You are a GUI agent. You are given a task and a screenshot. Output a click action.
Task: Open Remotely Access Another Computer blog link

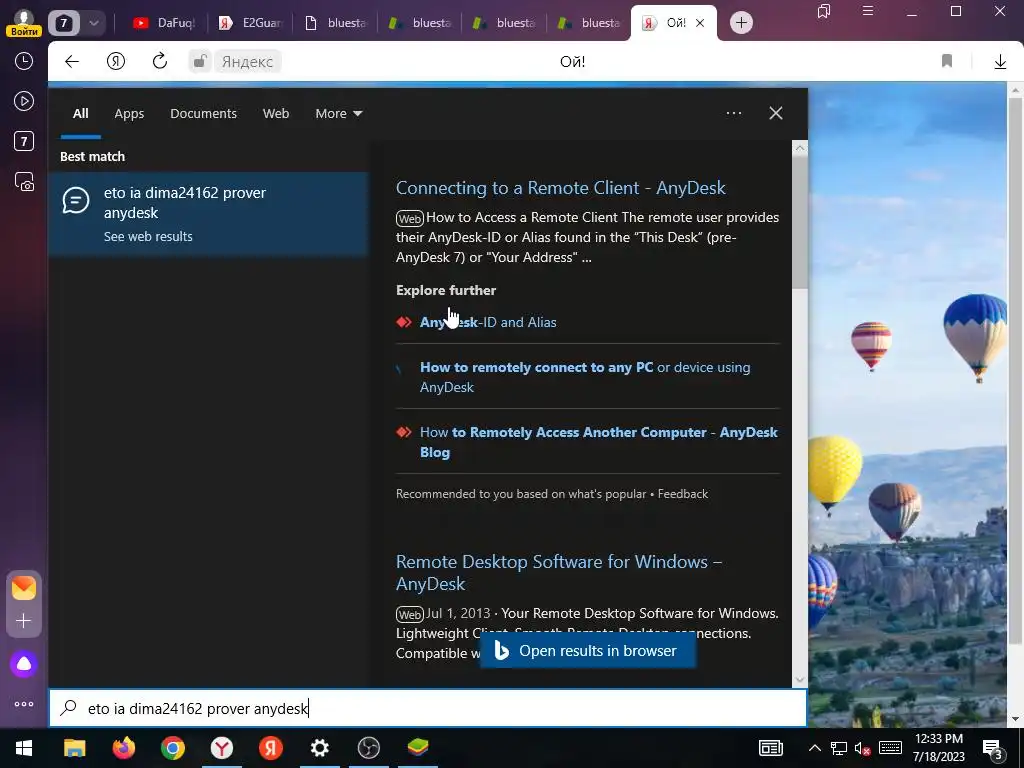click(x=598, y=442)
